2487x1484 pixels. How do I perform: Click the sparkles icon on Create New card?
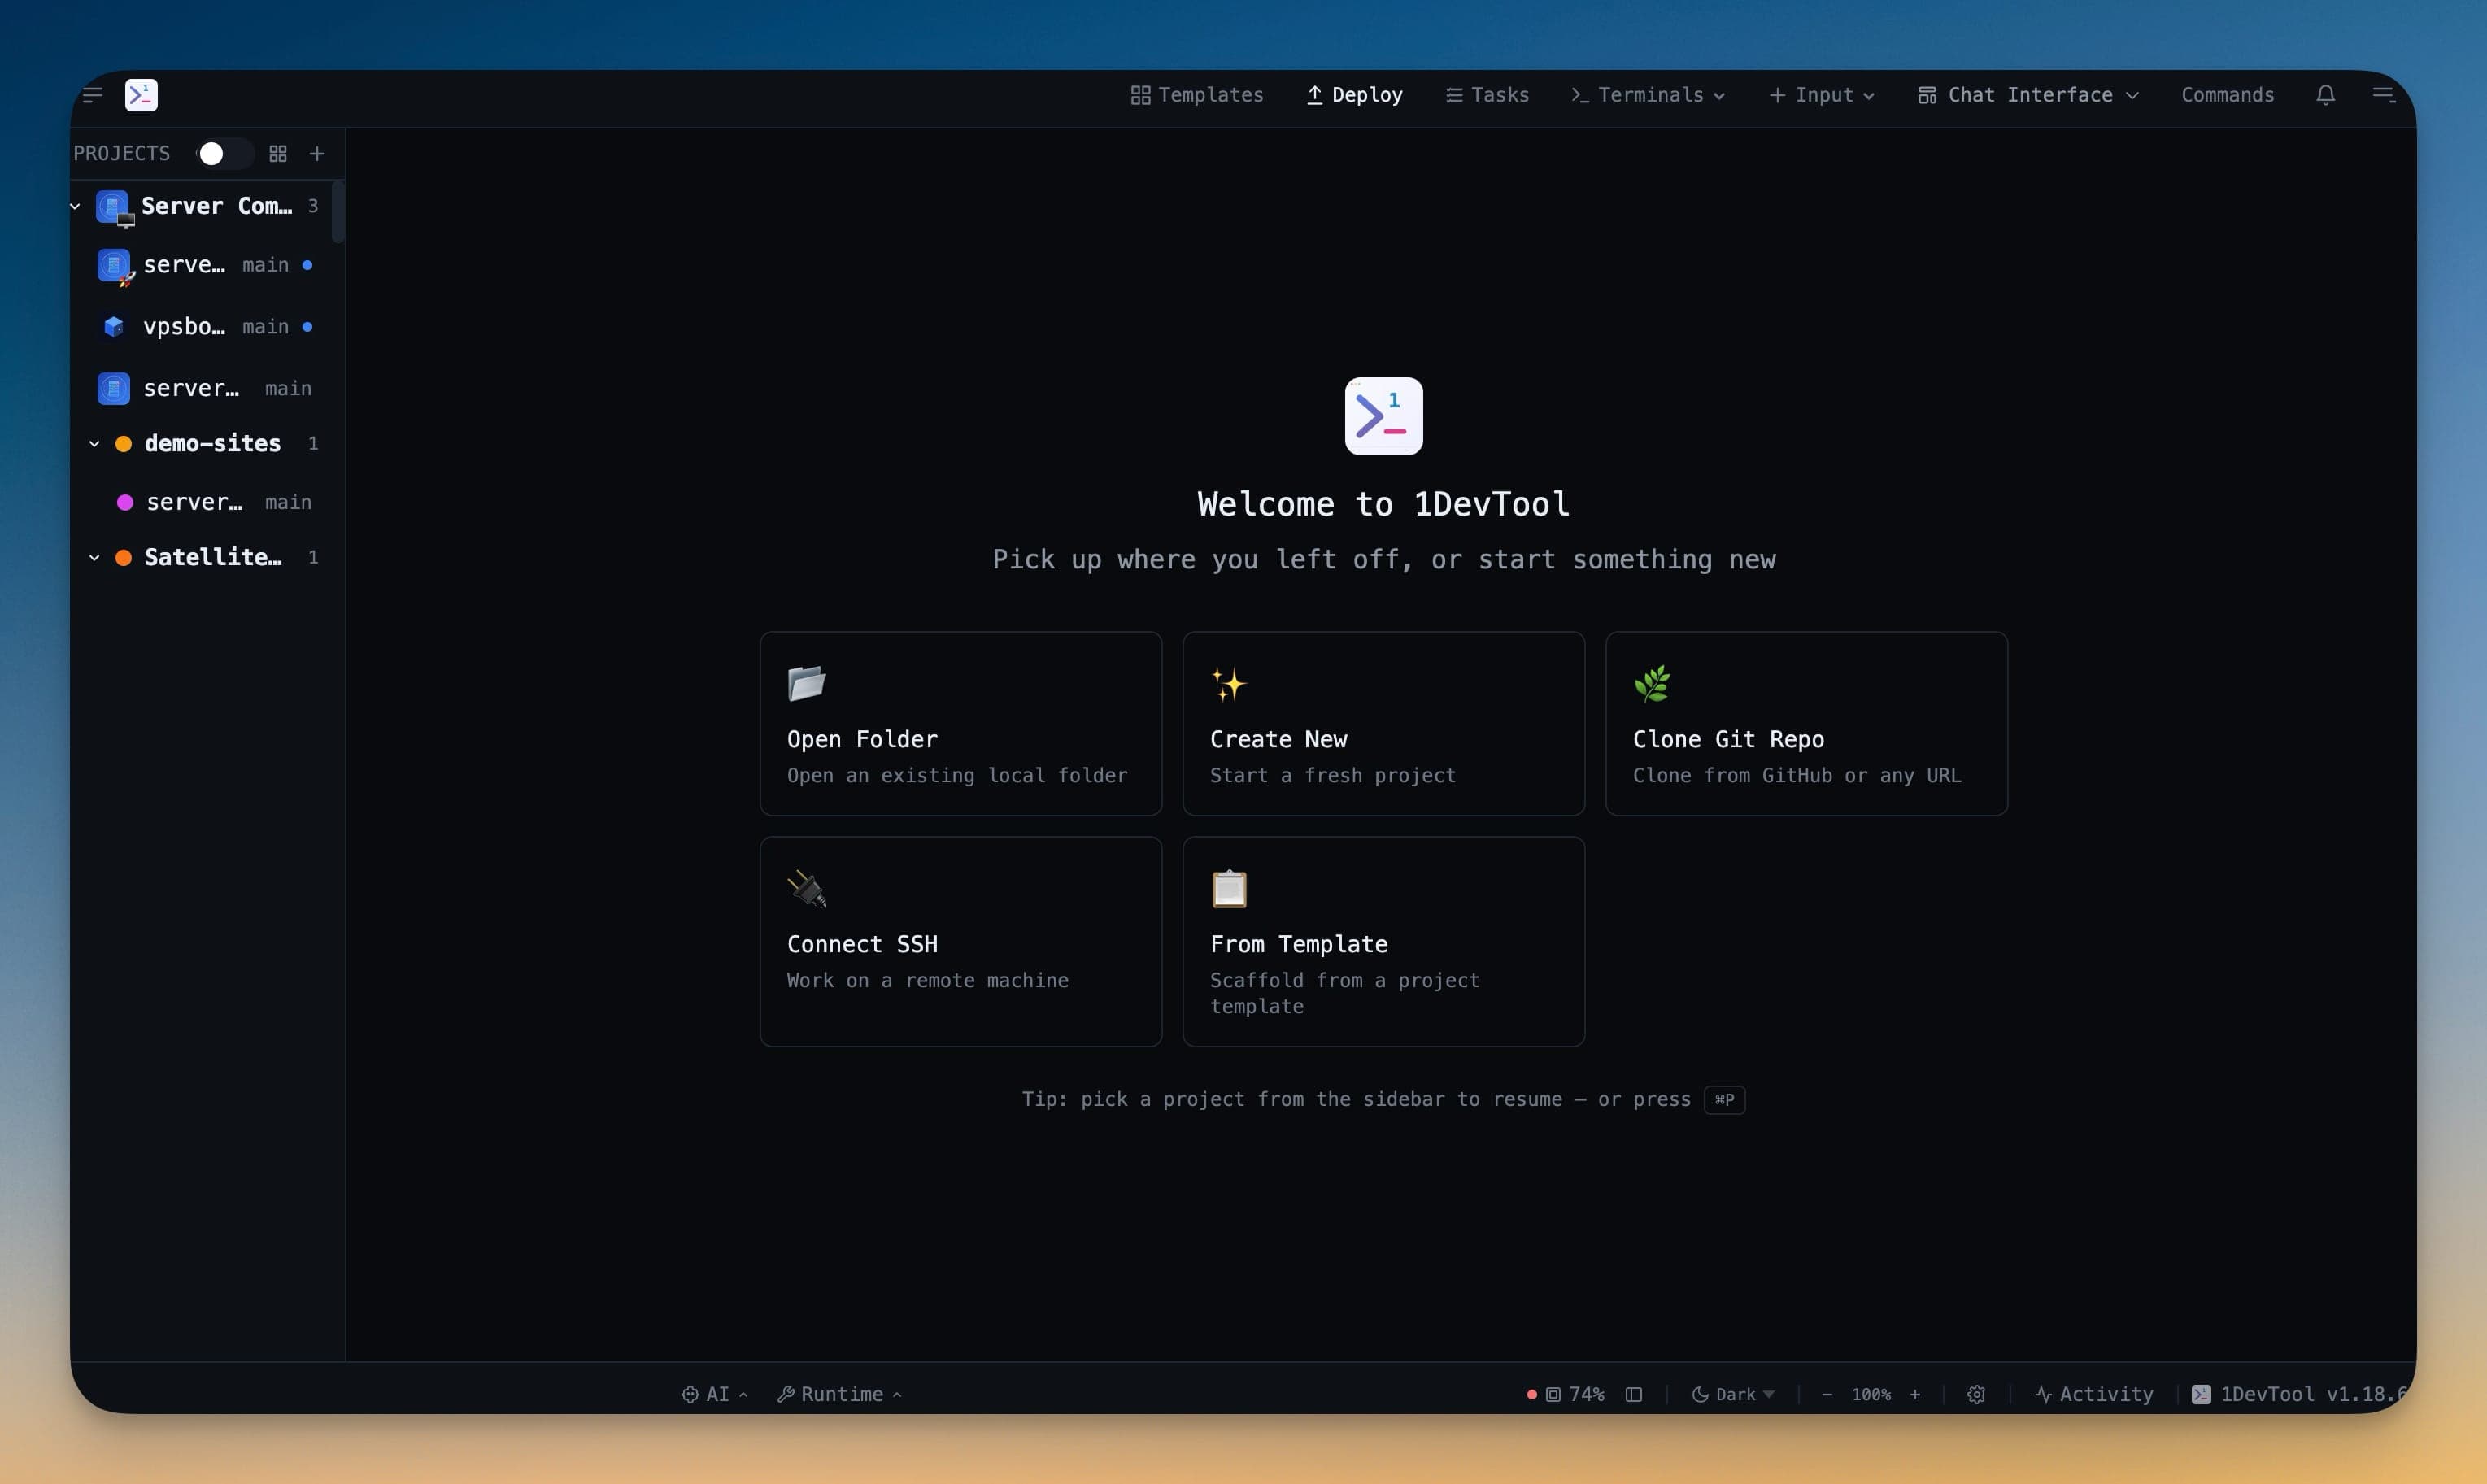tap(1229, 684)
